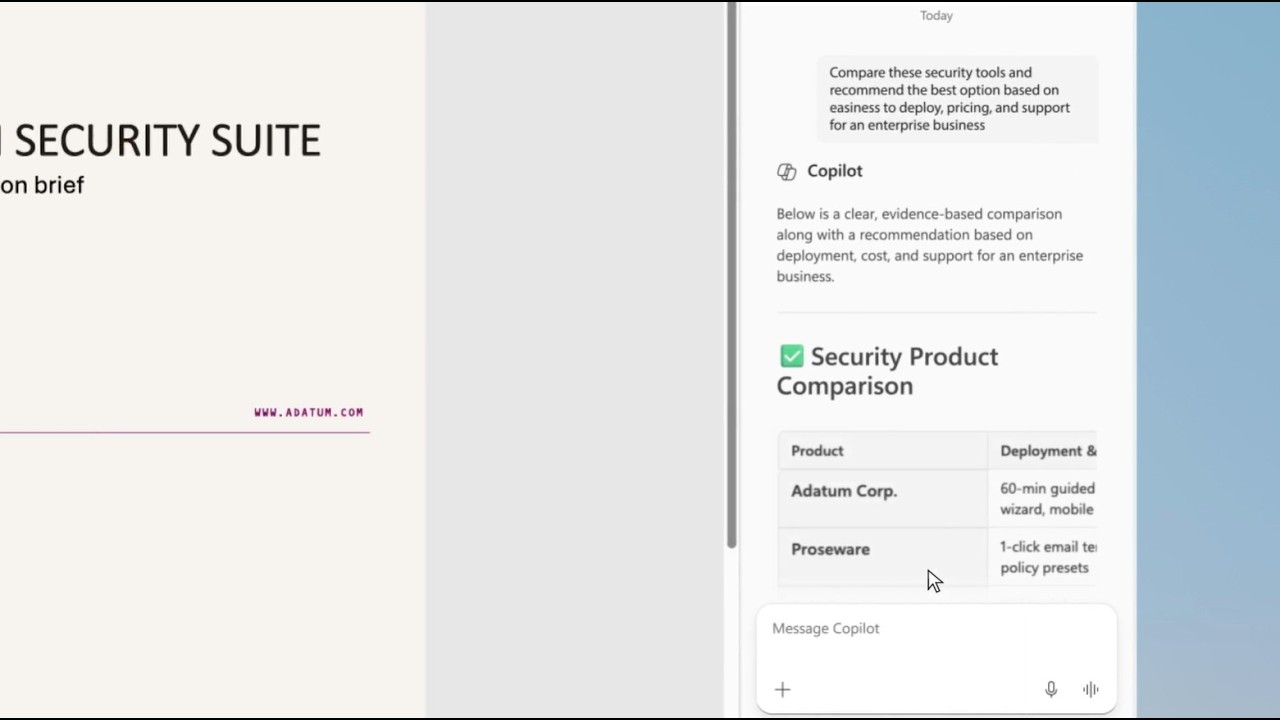
Task: Click the plus attach icon in Copilot
Action: point(782,689)
